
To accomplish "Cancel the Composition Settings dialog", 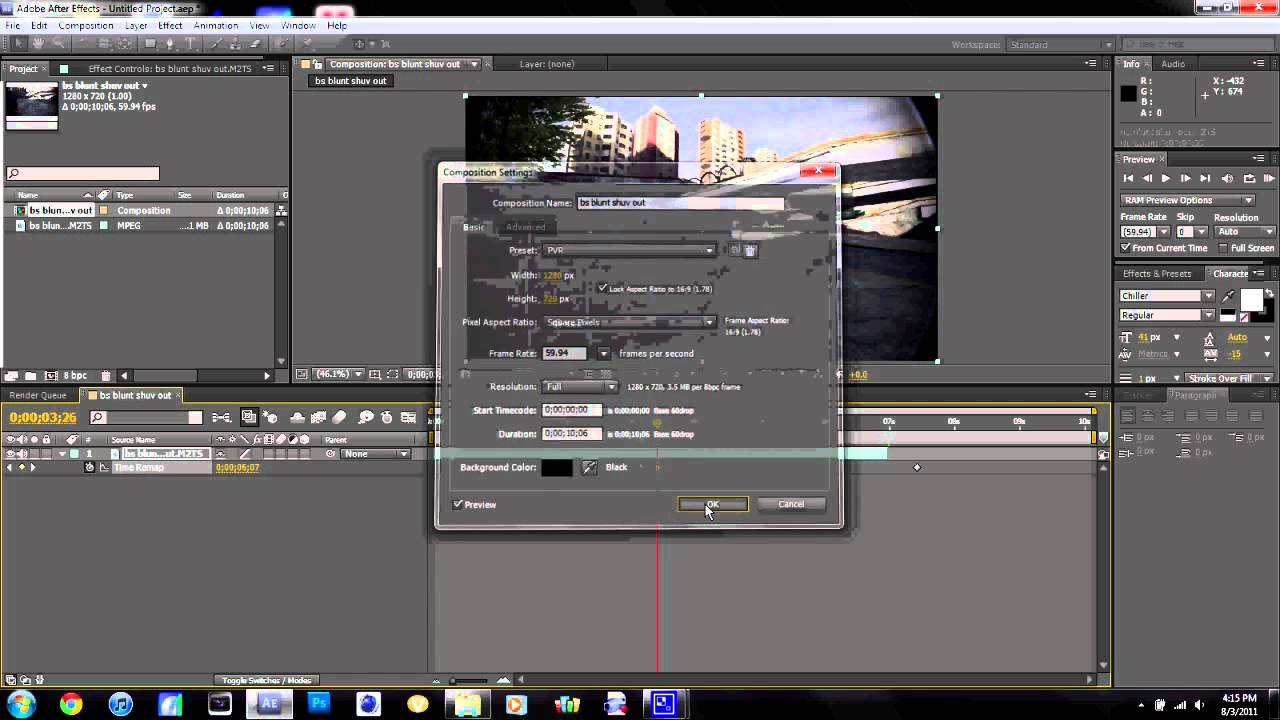I will click(791, 504).
